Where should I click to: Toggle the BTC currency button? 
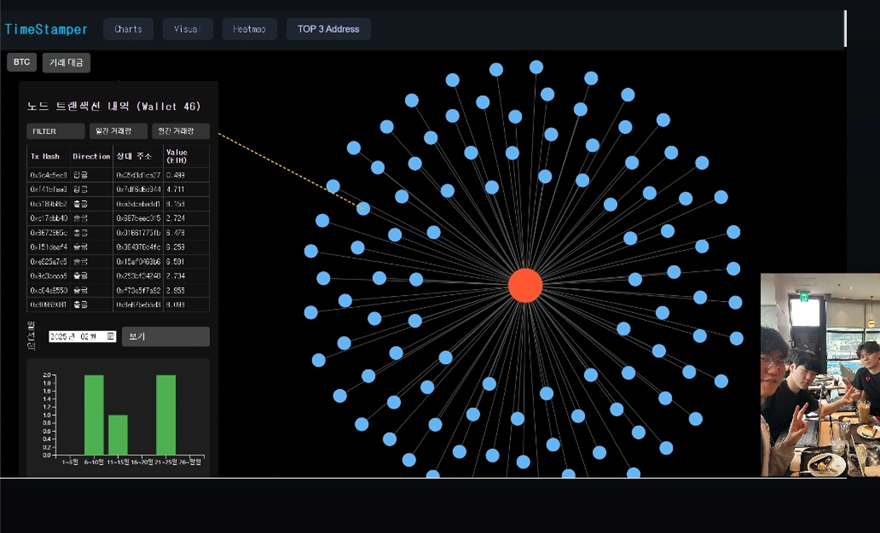(x=22, y=62)
